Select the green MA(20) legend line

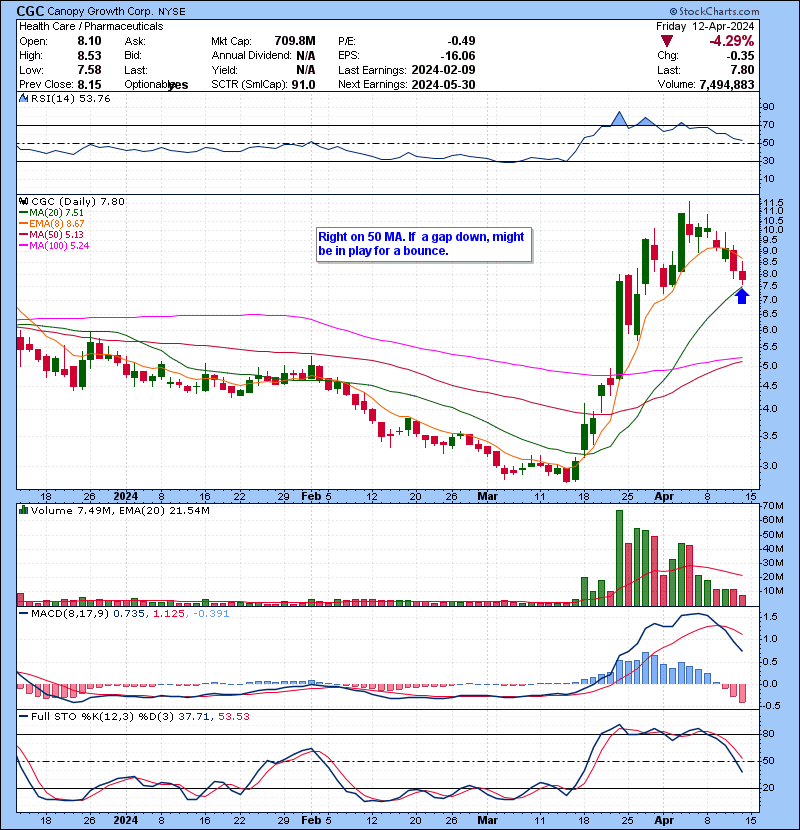pos(23,213)
